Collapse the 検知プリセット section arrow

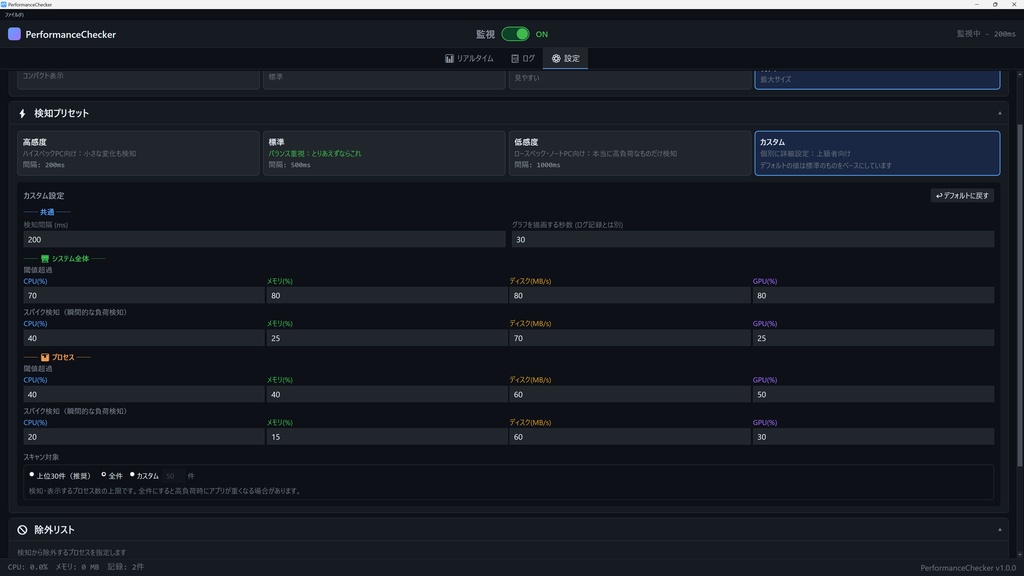999,114
